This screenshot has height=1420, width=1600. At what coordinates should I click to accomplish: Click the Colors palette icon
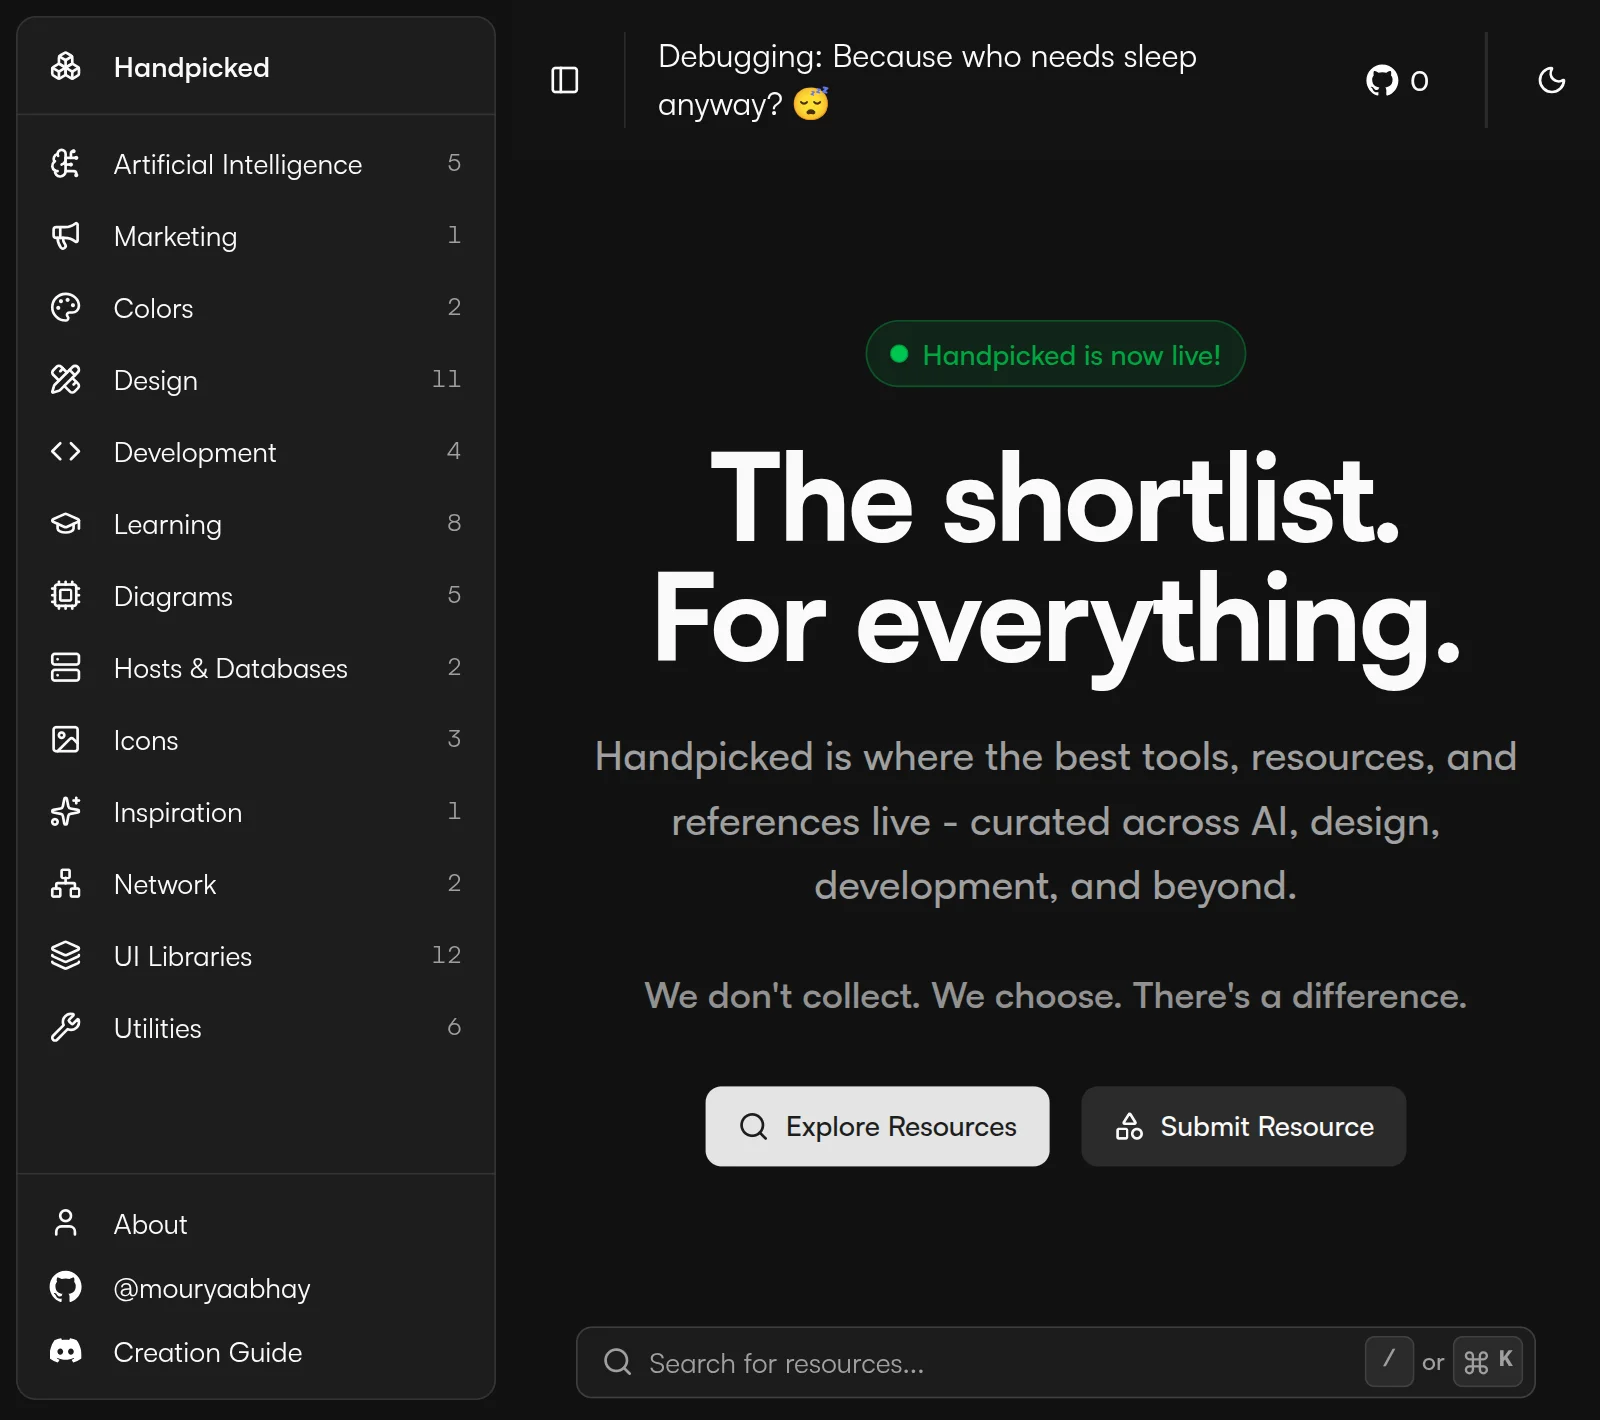coord(66,307)
